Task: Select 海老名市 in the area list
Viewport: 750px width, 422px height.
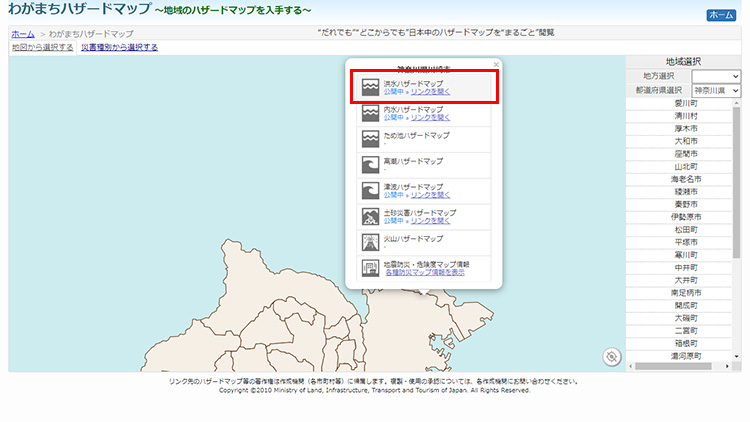Action: pyautogui.click(x=686, y=179)
